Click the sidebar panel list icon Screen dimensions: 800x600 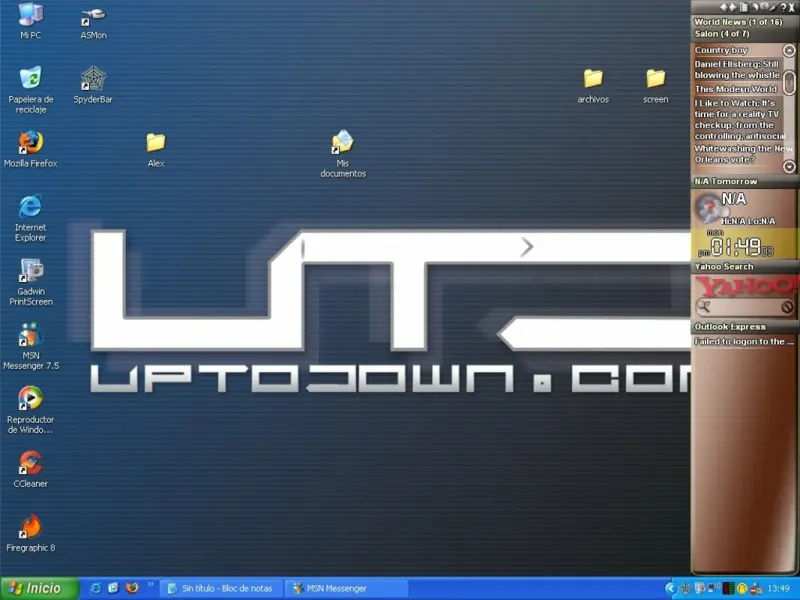(x=744, y=7)
